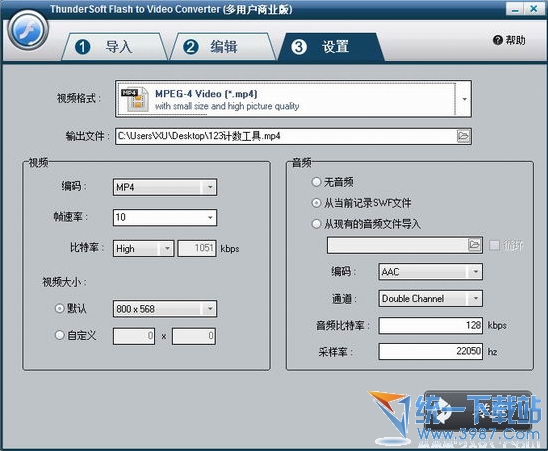This screenshot has height=451, width=548.
Task: Click the 采样率 22050 field
Action: pyautogui.click(x=431, y=351)
